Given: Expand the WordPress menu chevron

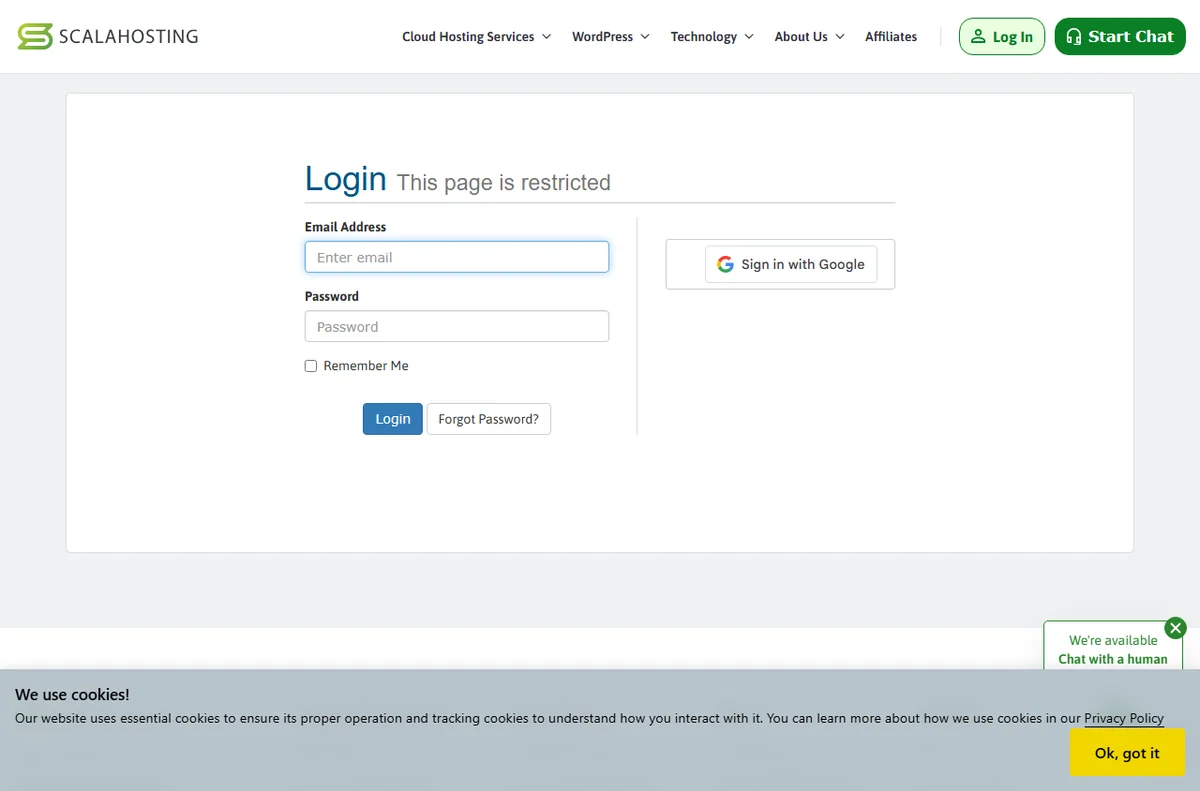Looking at the screenshot, I should (645, 37).
